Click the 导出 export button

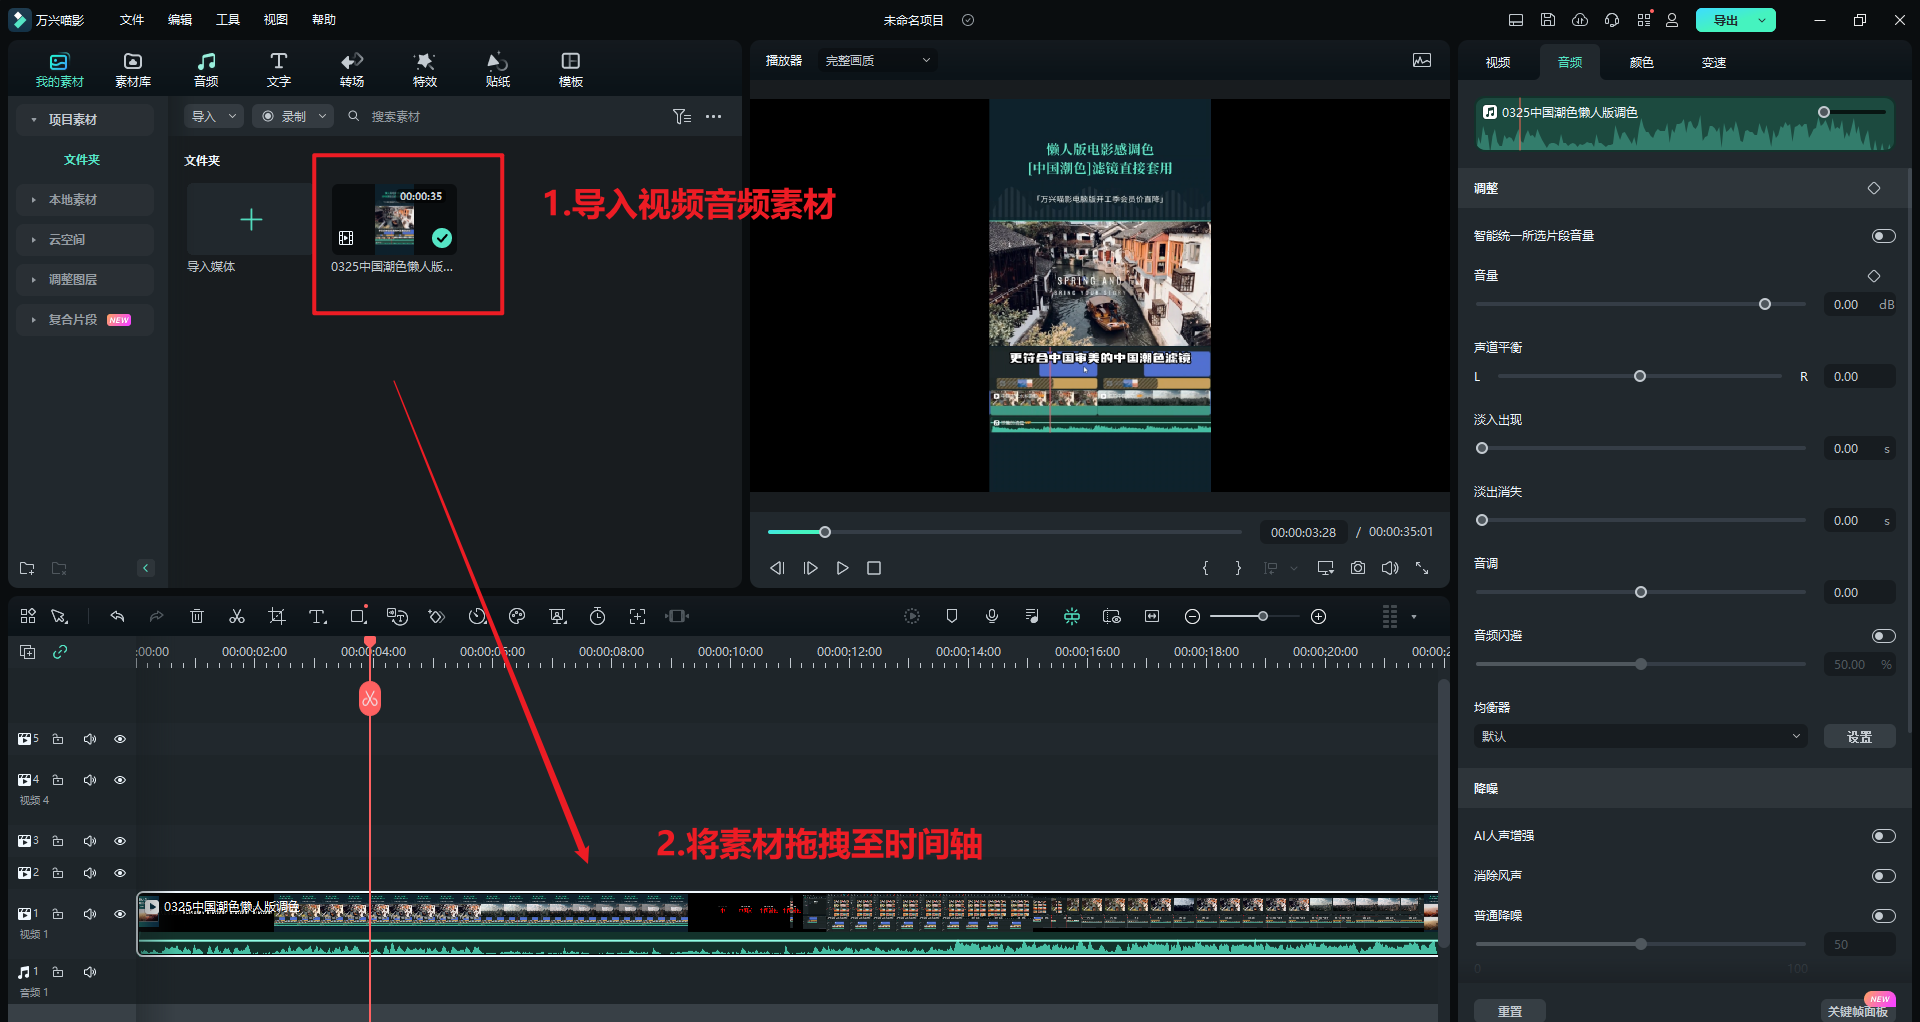1725,20
